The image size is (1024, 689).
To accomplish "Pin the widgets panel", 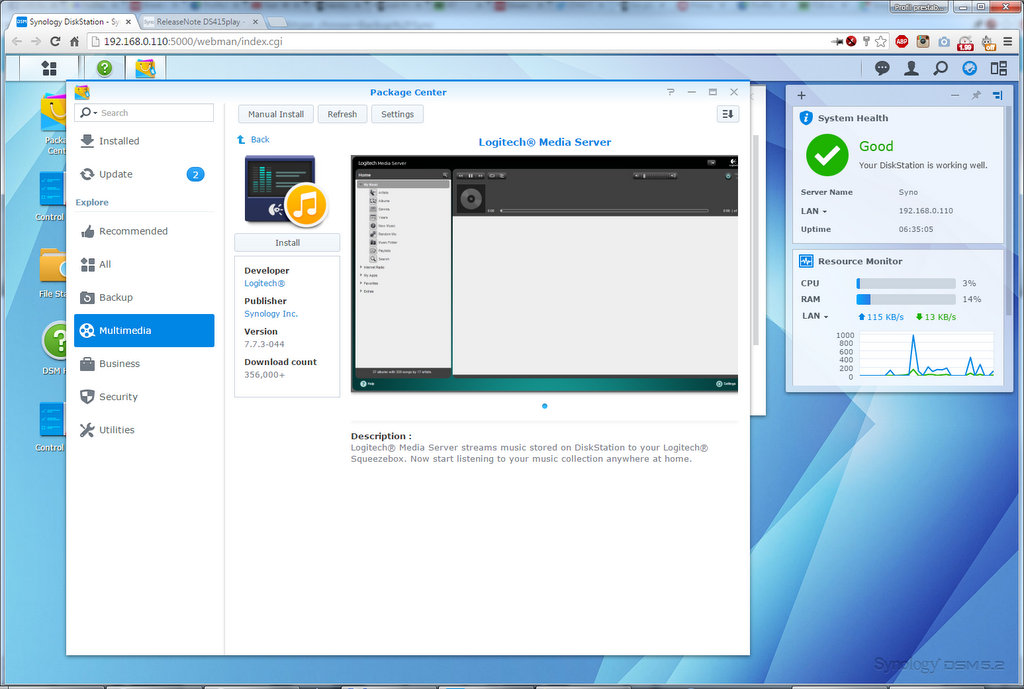I will click(x=976, y=95).
